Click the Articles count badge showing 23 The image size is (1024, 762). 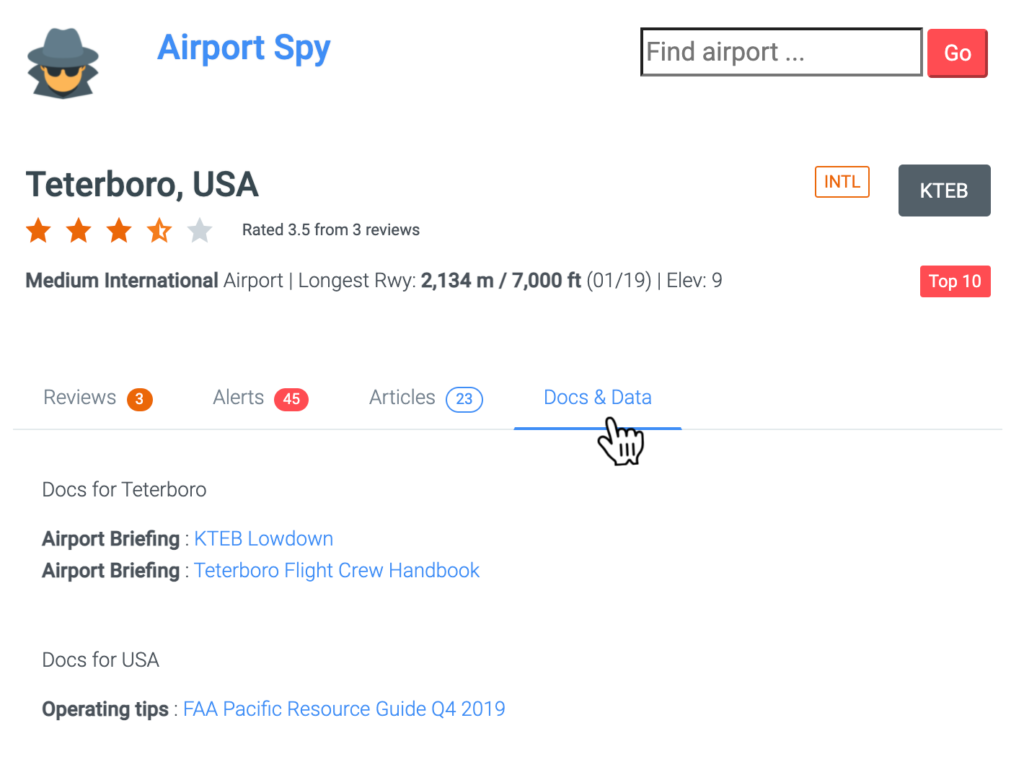pyautogui.click(x=464, y=400)
